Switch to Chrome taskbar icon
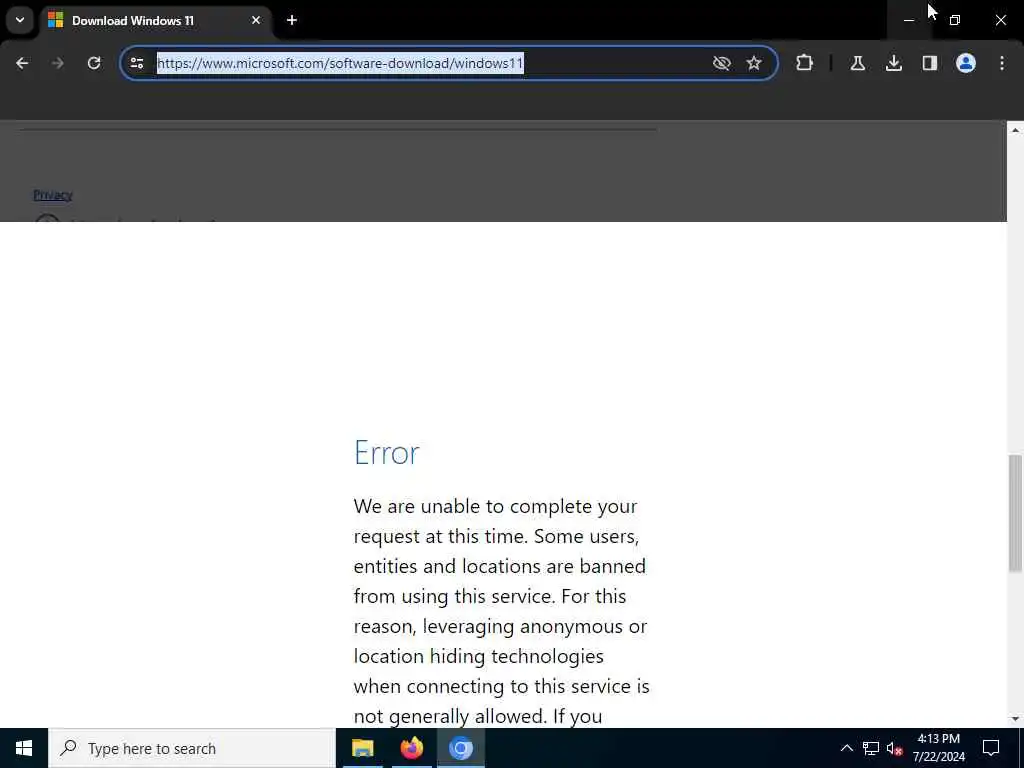The width and height of the screenshot is (1024, 768). tap(460, 748)
